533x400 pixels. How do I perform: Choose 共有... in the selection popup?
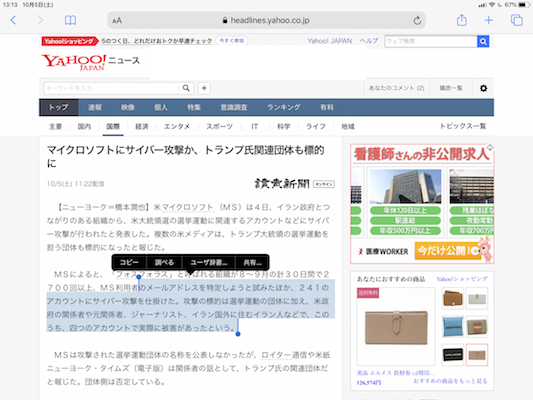coord(252,262)
